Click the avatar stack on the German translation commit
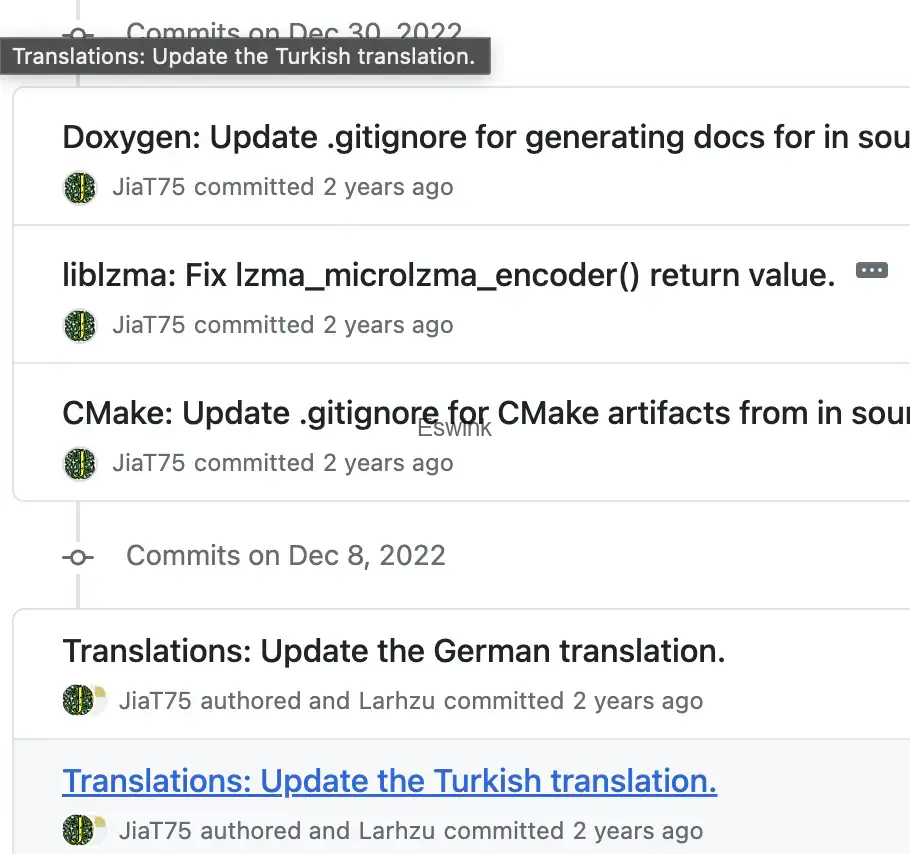The height and width of the screenshot is (854, 910). coord(84,701)
